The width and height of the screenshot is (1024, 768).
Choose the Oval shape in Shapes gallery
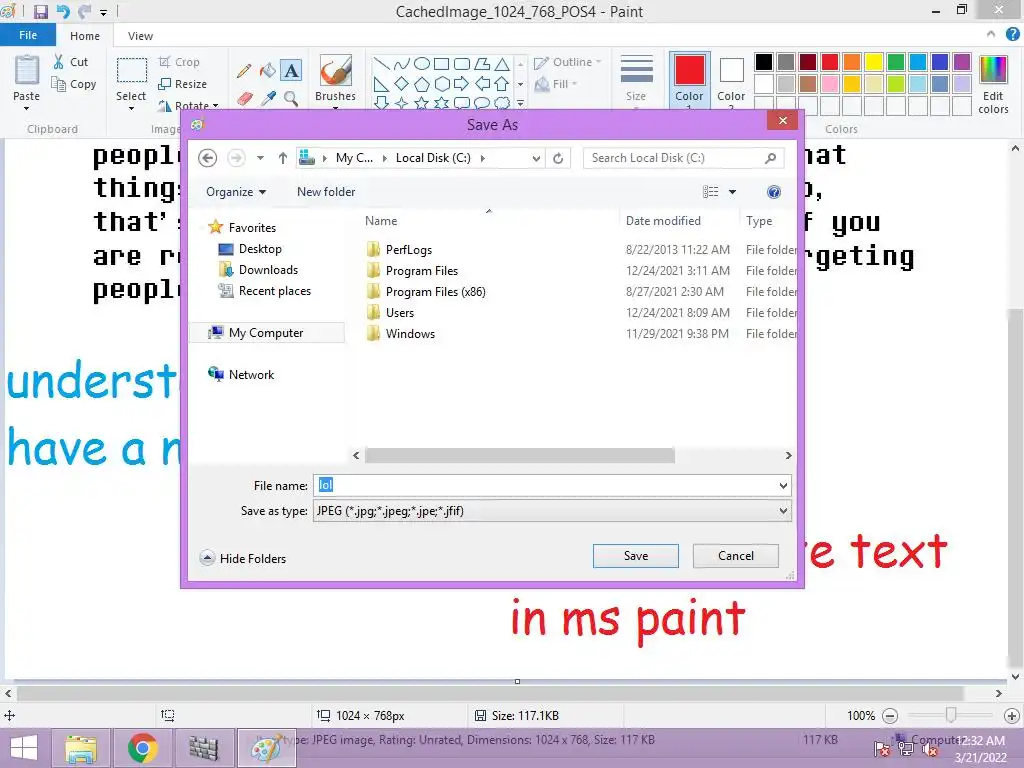[422, 63]
